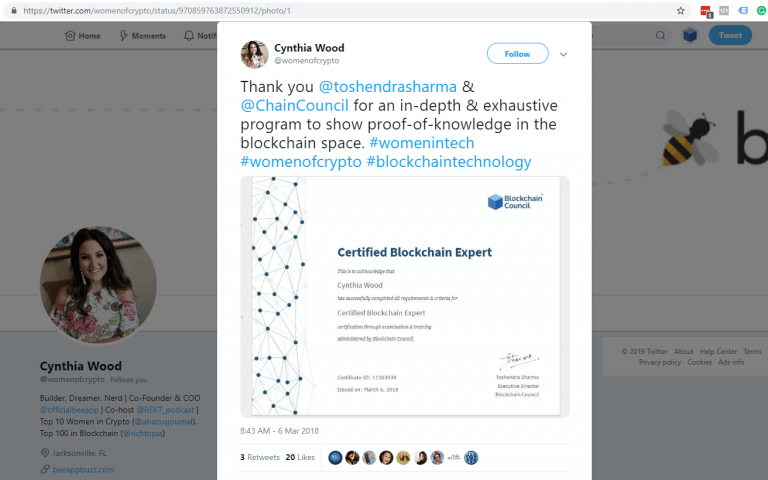Open the blue cube profile avatar menu
The image size is (768, 480).
tap(690, 35)
